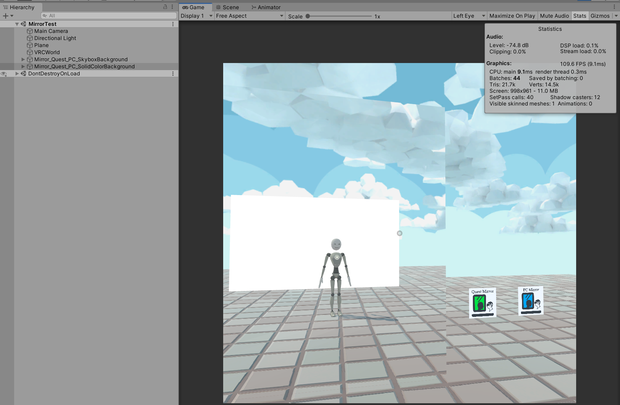
Task: Select the Main Camera cube icon
Action: pyautogui.click(x=30, y=31)
